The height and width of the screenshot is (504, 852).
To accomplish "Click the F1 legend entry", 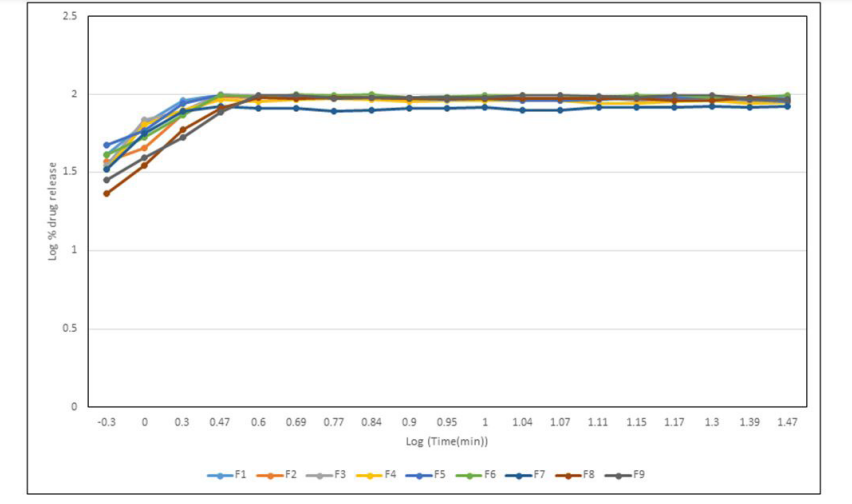I will [227, 475].
